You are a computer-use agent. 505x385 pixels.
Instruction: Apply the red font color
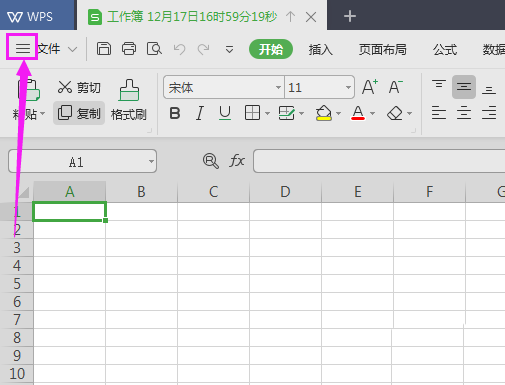tap(358, 113)
